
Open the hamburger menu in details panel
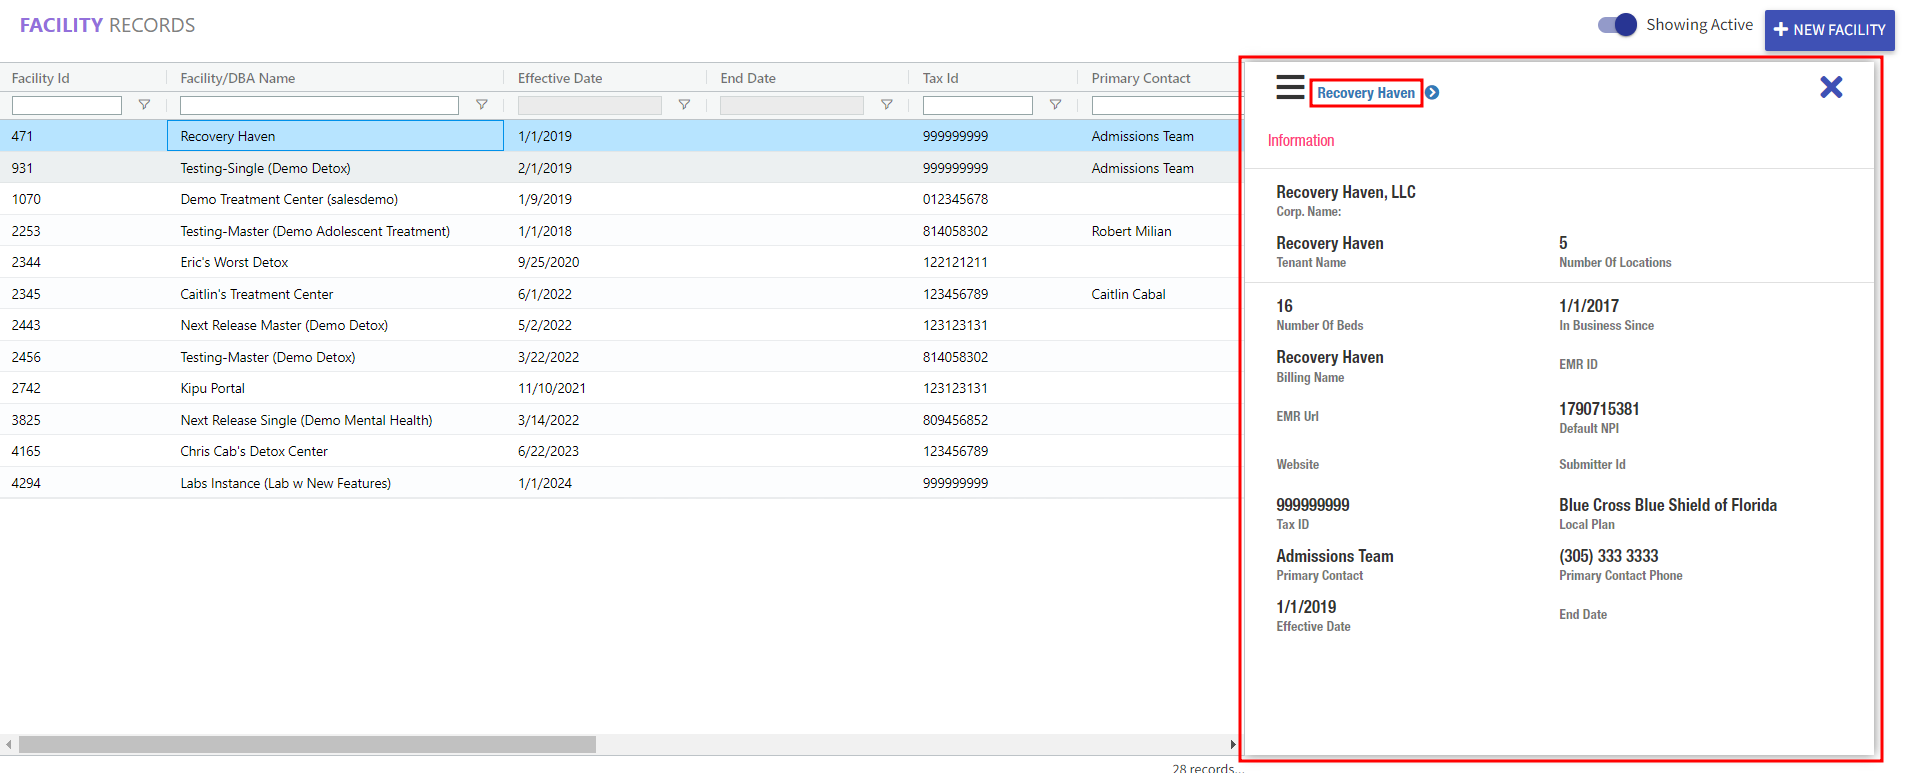click(x=1290, y=87)
